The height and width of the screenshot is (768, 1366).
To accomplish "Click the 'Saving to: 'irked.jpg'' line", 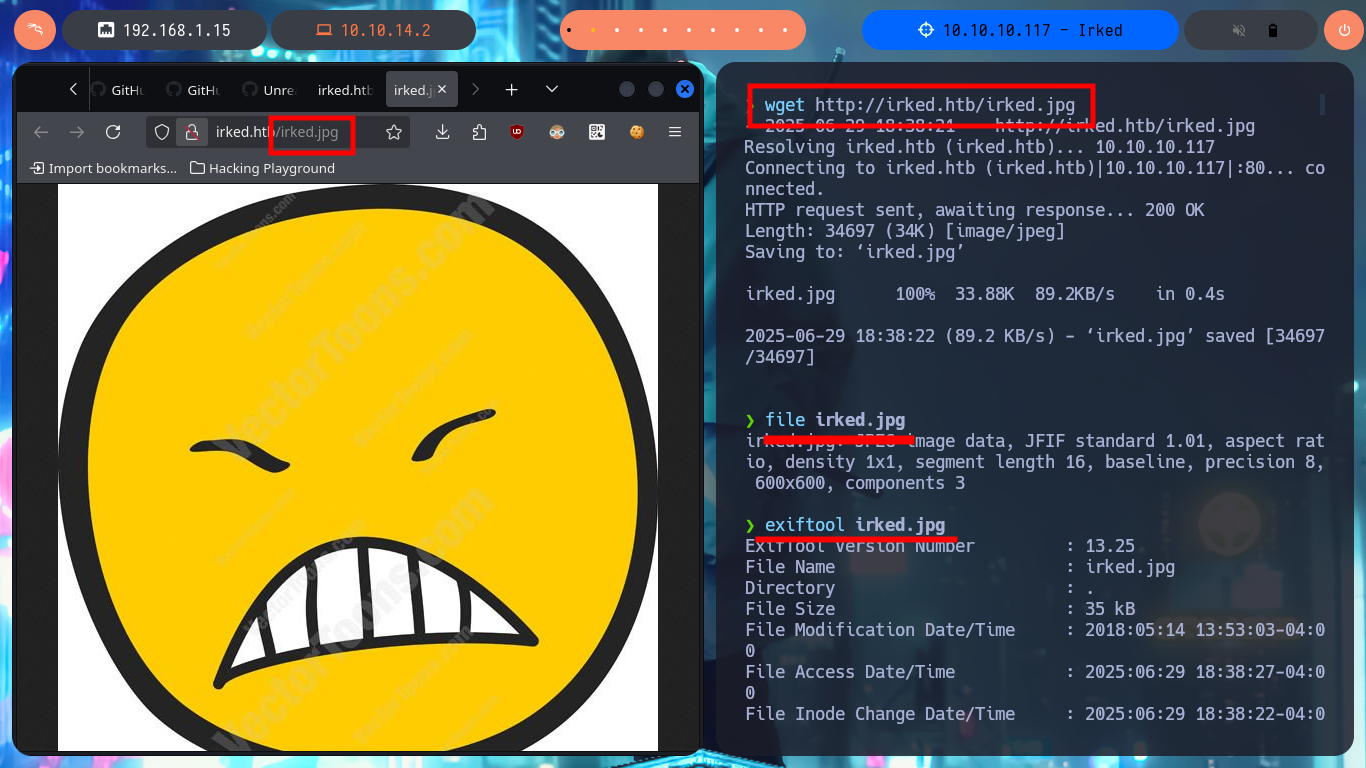I will tap(855, 252).
